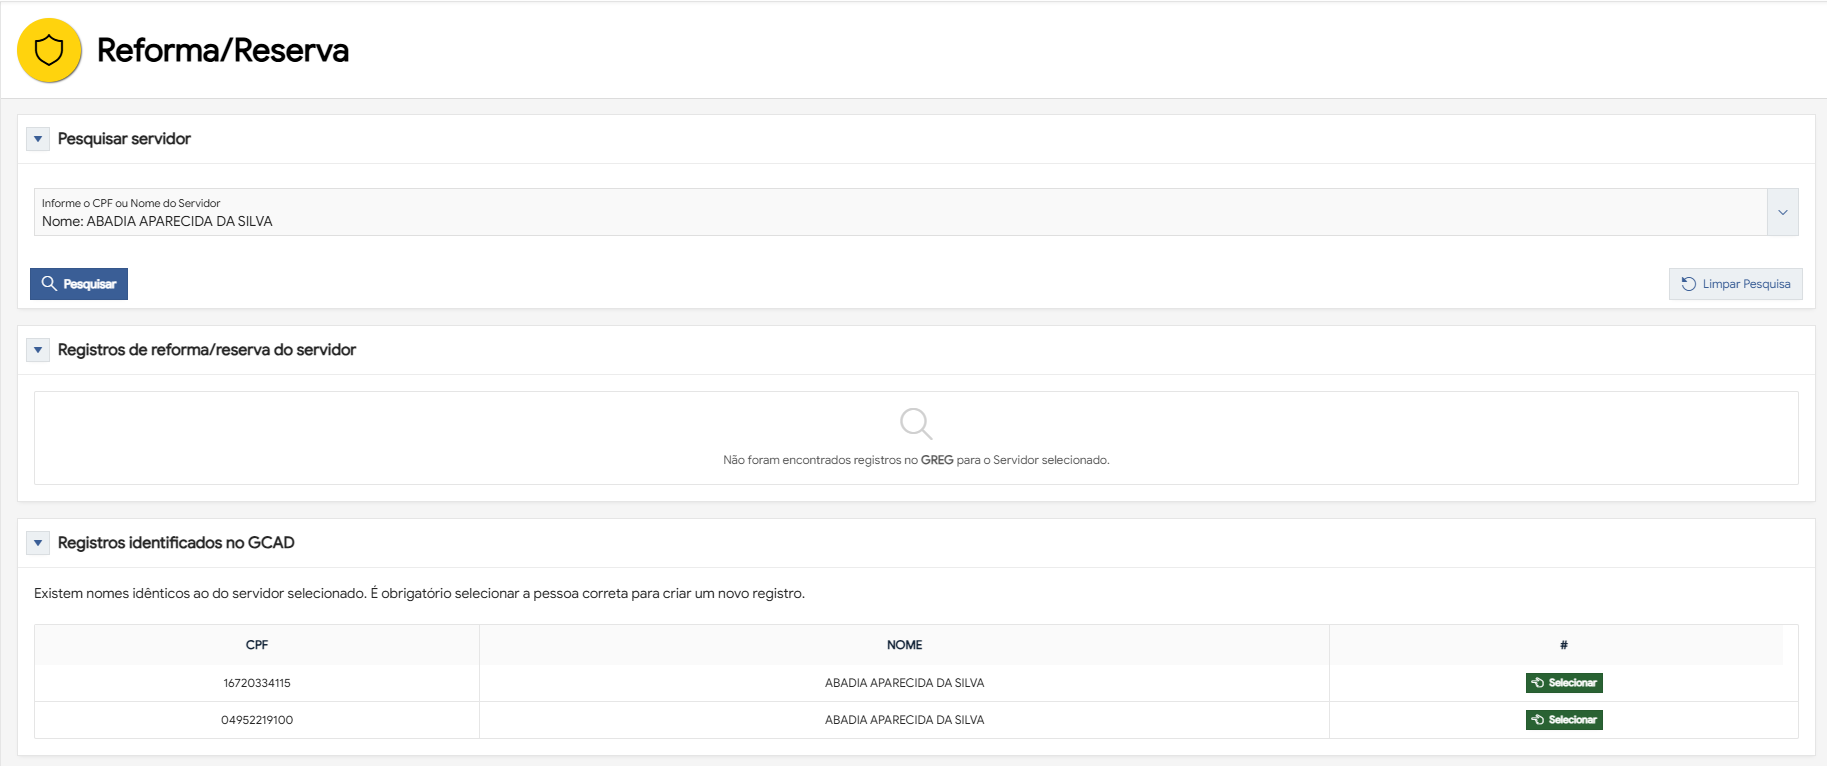This screenshot has height=766, width=1827.
Task: Click the NOME column header
Action: coord(904,645)
